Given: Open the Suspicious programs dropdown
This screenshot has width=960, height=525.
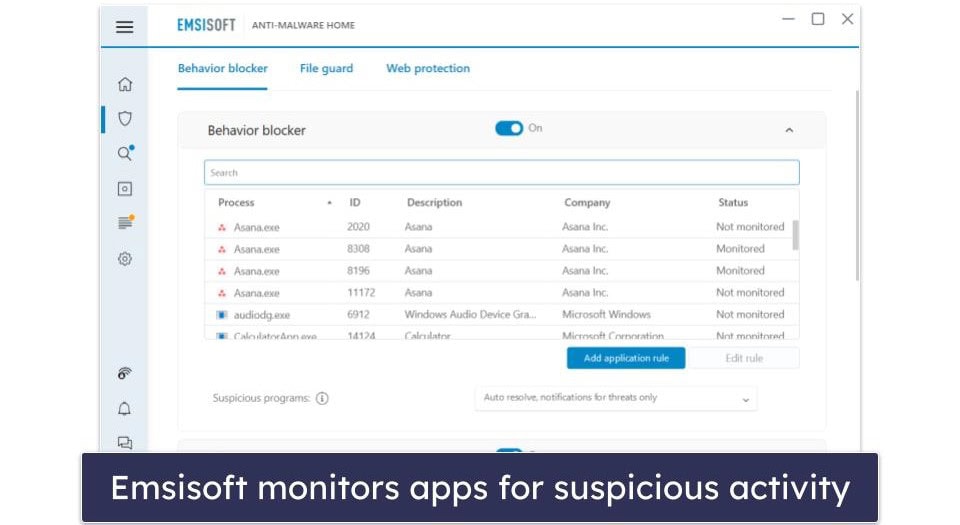Looking at the screenshot, I should (x=616, y=398).
